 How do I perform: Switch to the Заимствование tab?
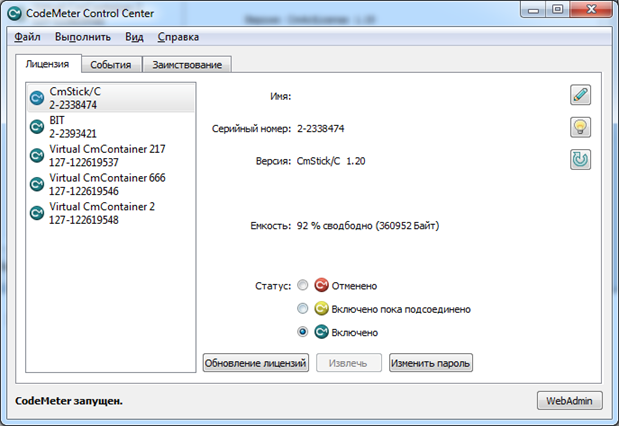point(187,65)
